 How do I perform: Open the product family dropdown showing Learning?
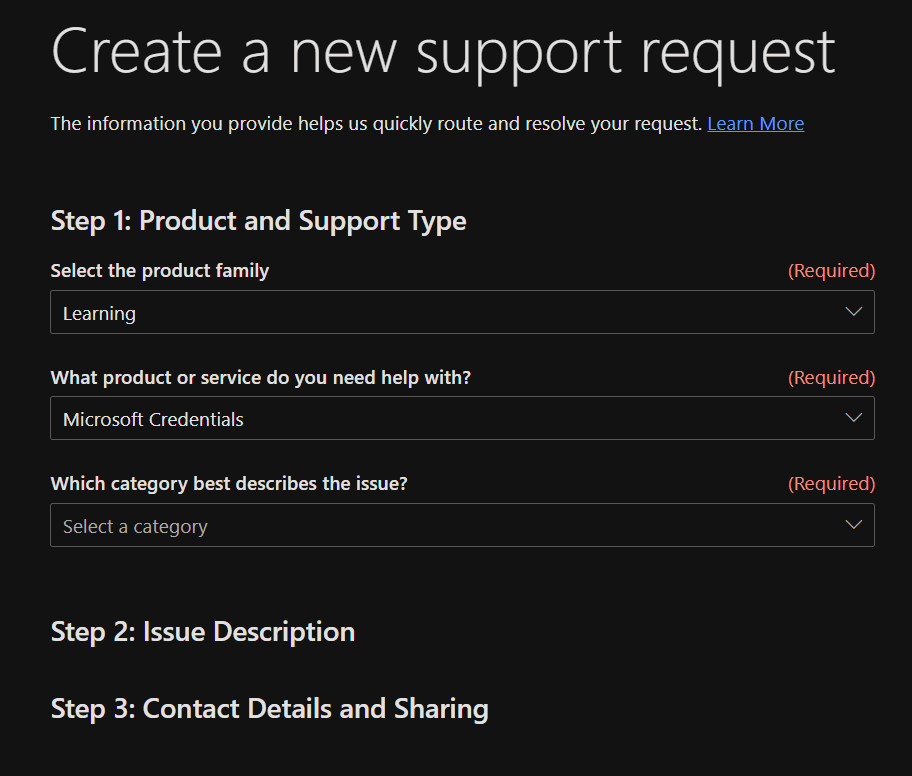click(462, 312)
